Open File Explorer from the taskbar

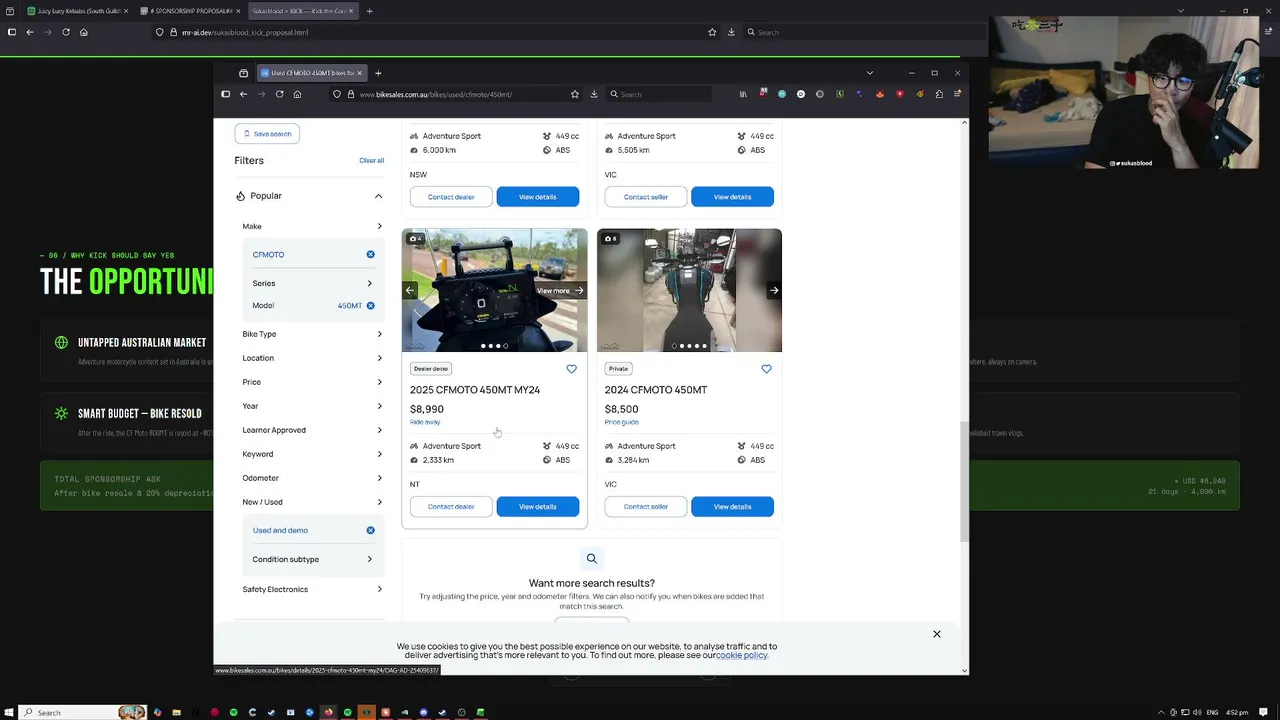(176, 713)
